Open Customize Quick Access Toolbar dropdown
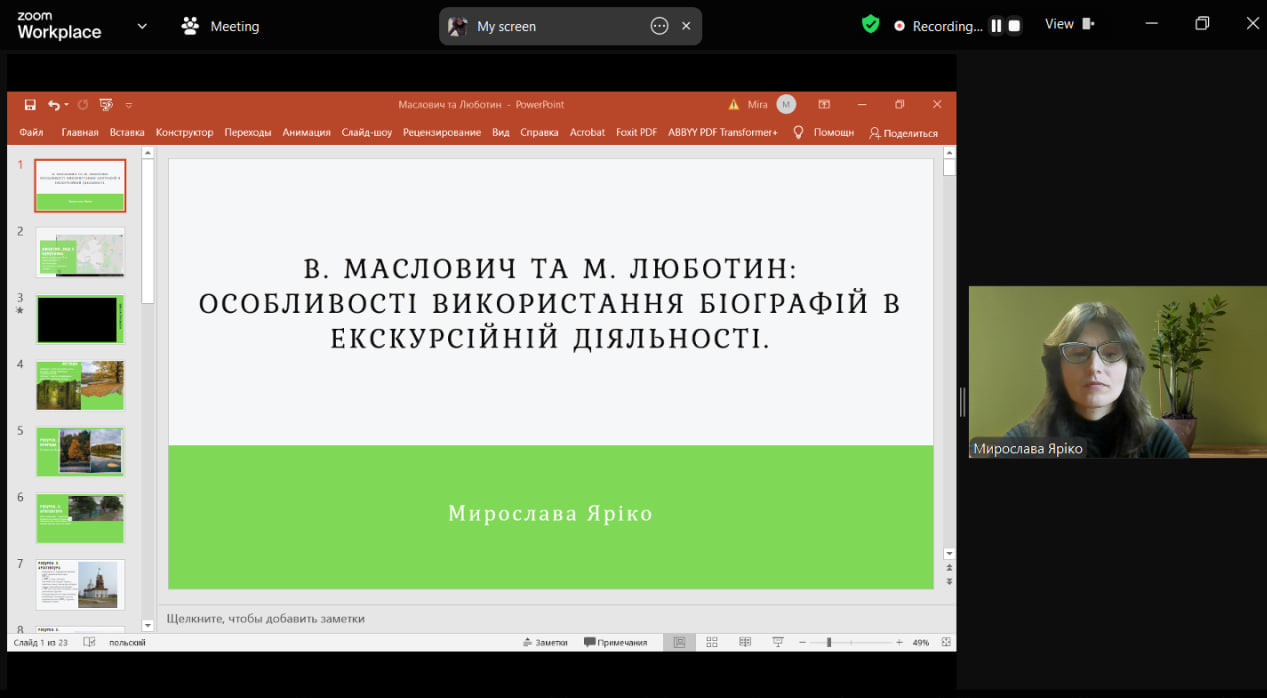 coord(129,104)
